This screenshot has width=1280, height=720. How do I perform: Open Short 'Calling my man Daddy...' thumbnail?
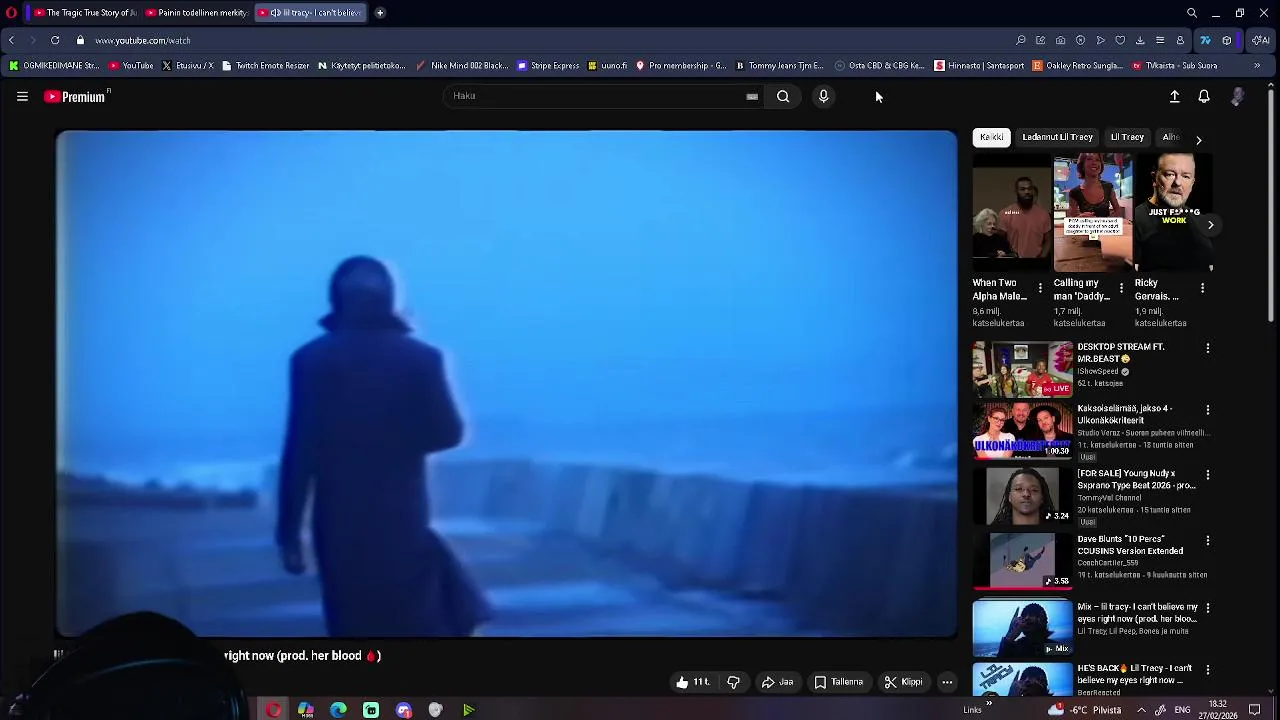pos(1093,212)
